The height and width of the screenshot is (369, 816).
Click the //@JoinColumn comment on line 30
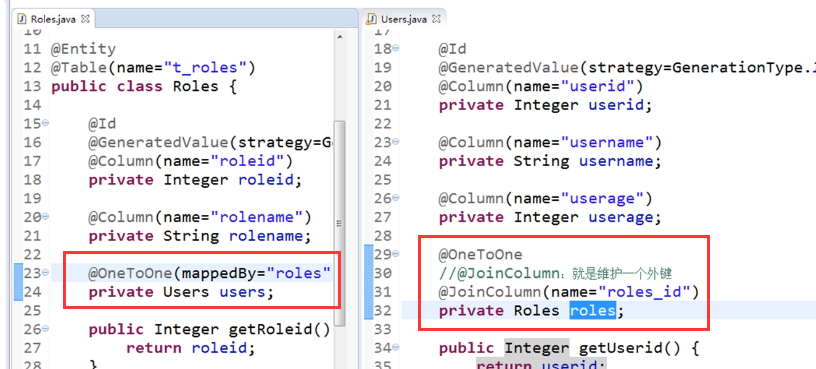tap(556, 273)
